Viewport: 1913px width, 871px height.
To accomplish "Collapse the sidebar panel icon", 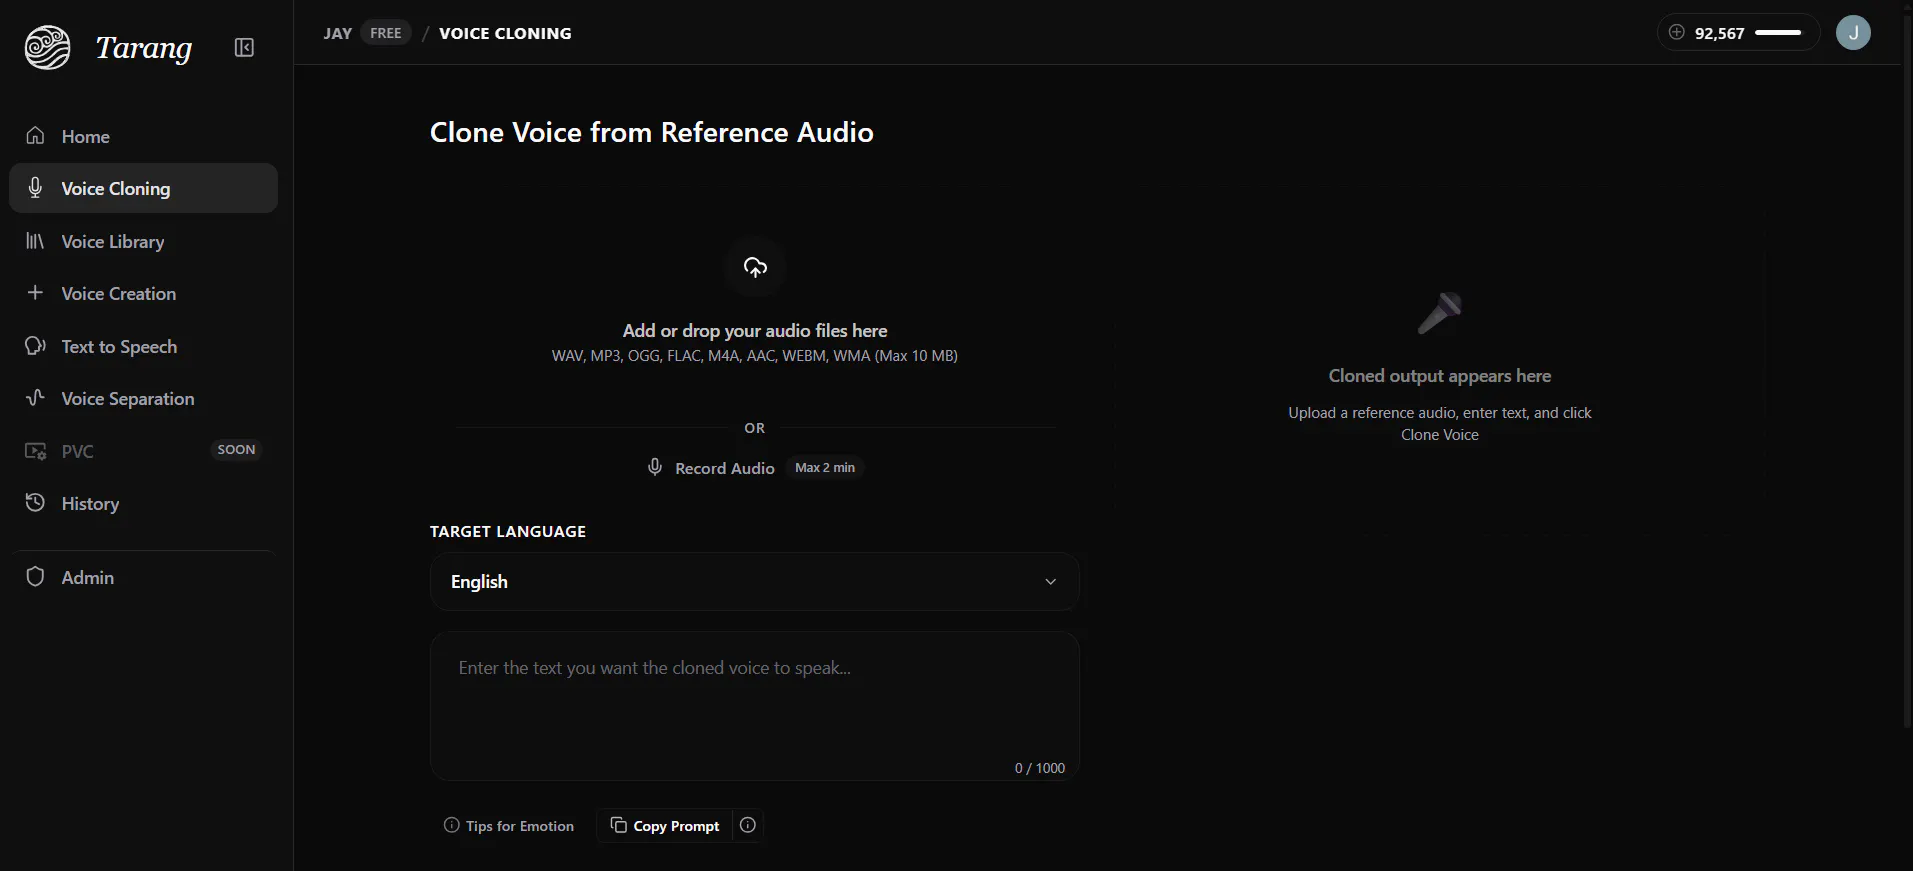I will pyautogui.click(x=244, y=48).
